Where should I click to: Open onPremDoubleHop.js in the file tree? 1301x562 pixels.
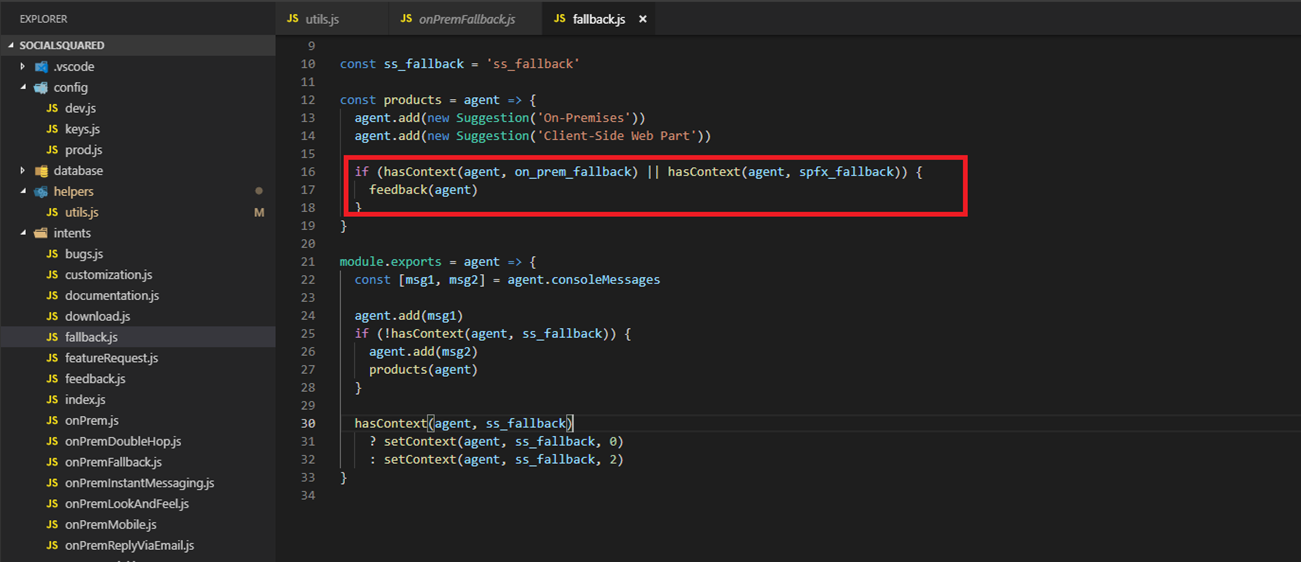(123, 441)
